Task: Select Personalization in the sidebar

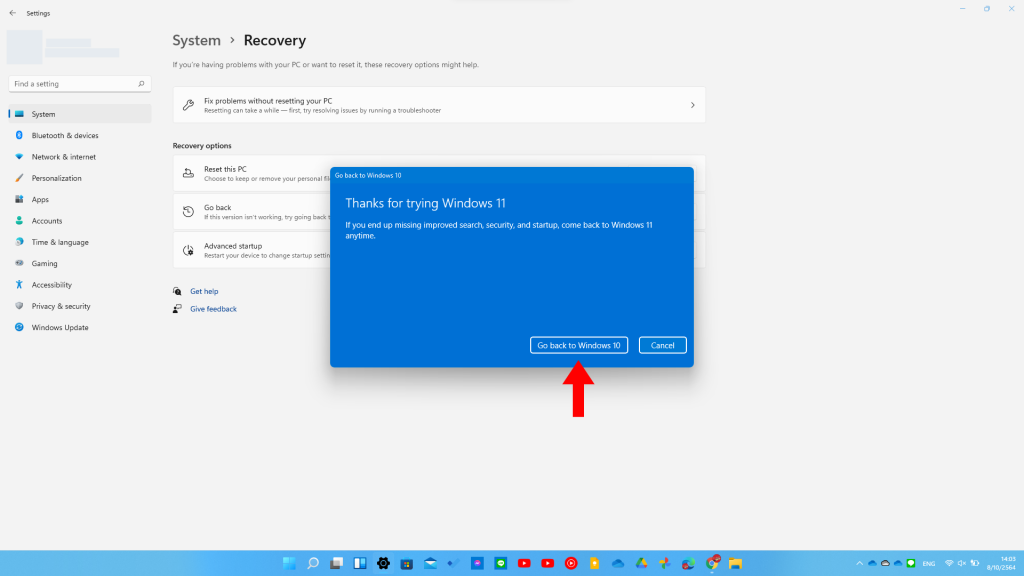Action: tap(80, 178)
